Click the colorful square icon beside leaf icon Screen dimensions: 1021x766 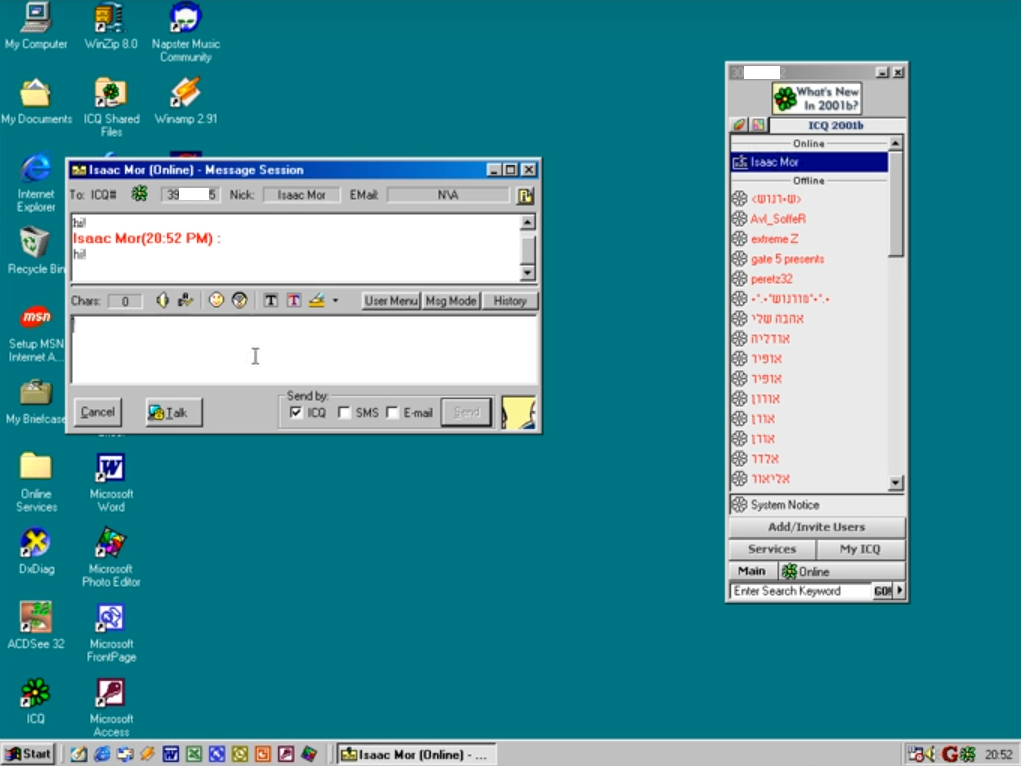[x=759, y=125]
